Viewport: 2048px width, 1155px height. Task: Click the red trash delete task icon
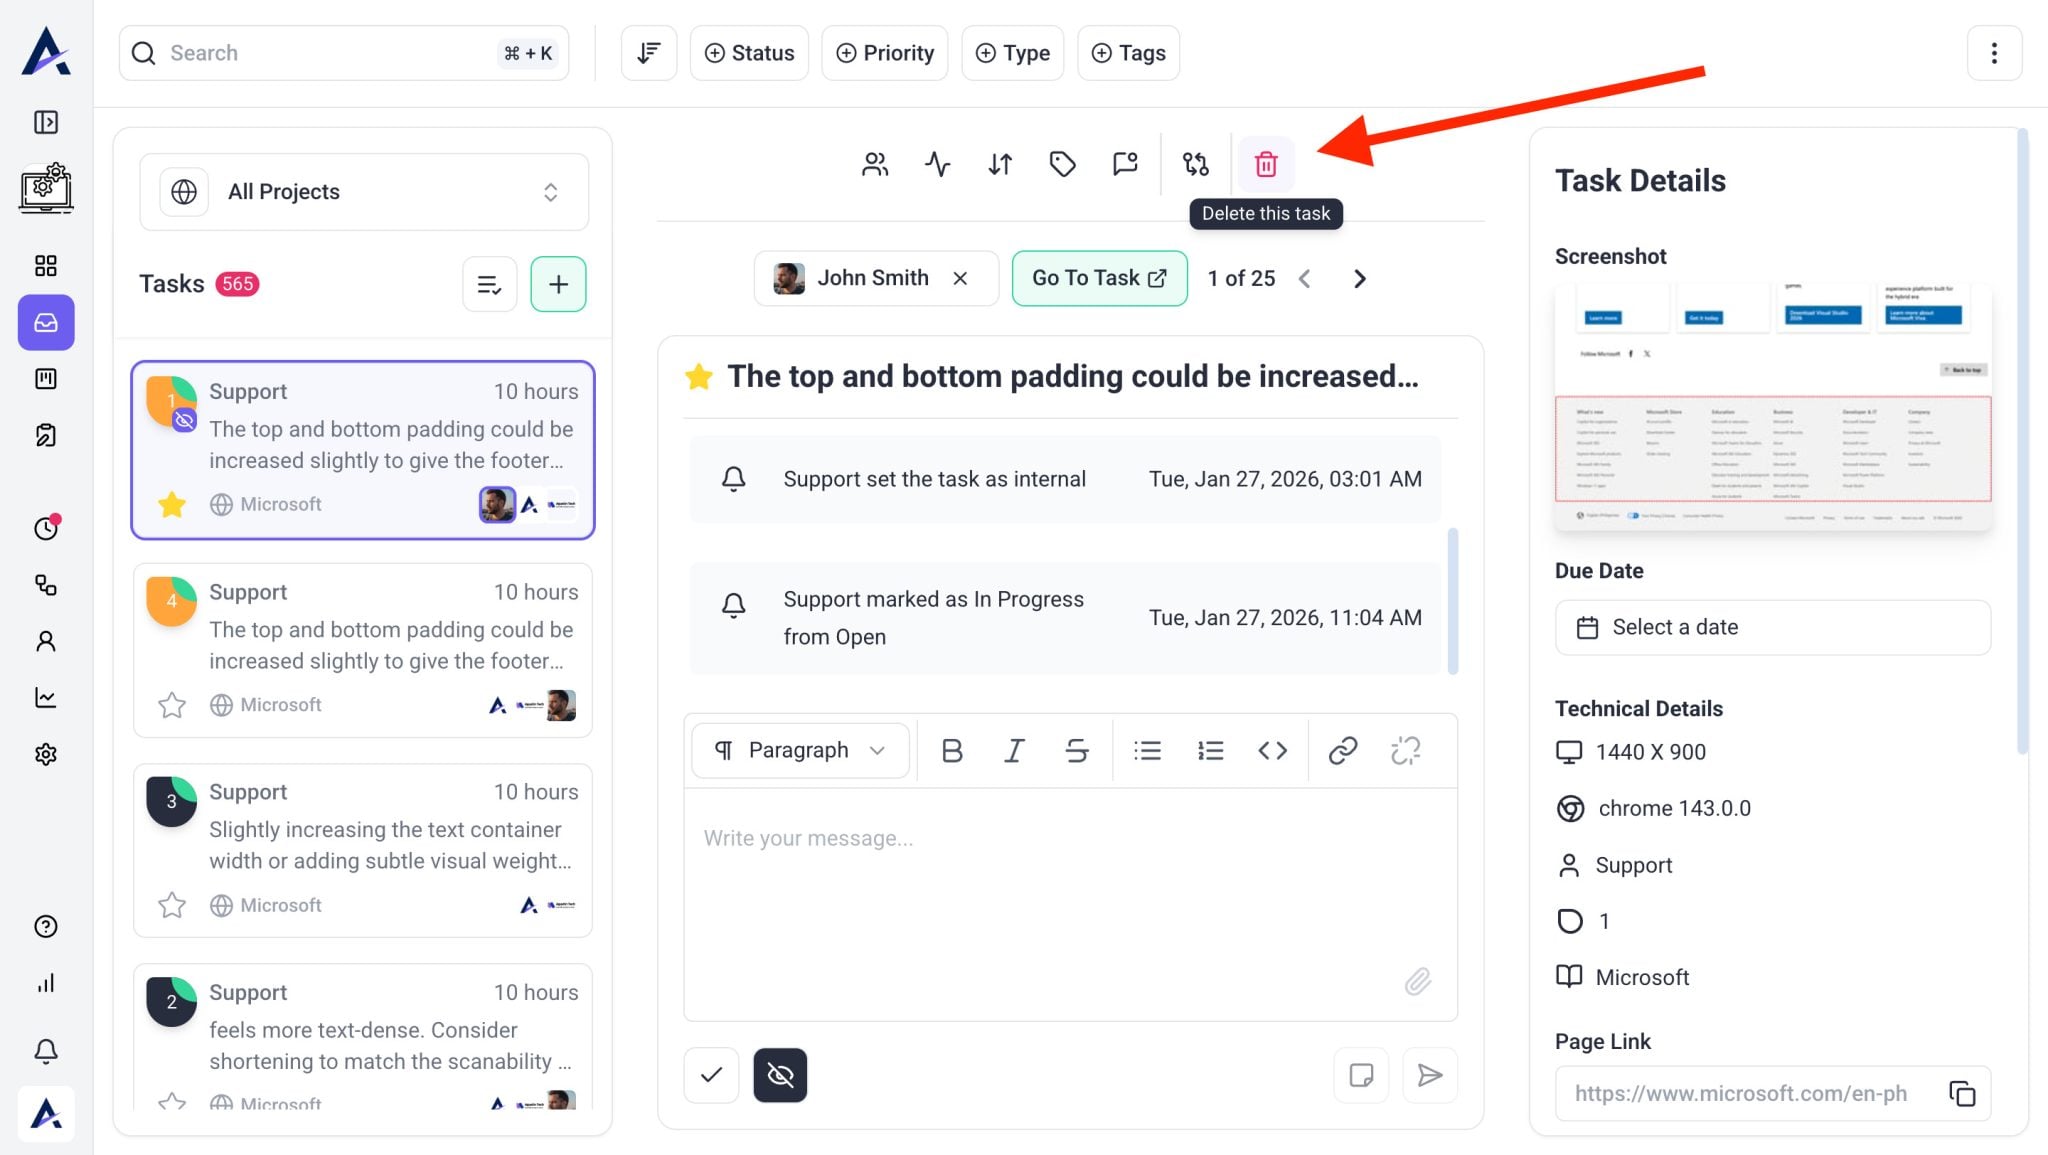click(1265, 164)
